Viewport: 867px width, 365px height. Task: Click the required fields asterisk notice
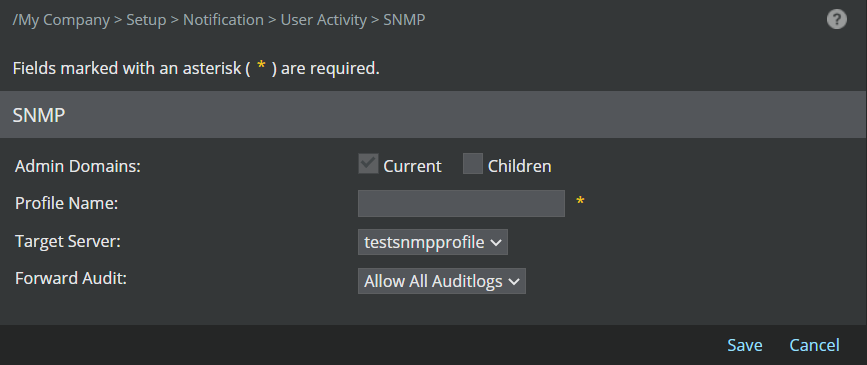[x=196, y=69]
